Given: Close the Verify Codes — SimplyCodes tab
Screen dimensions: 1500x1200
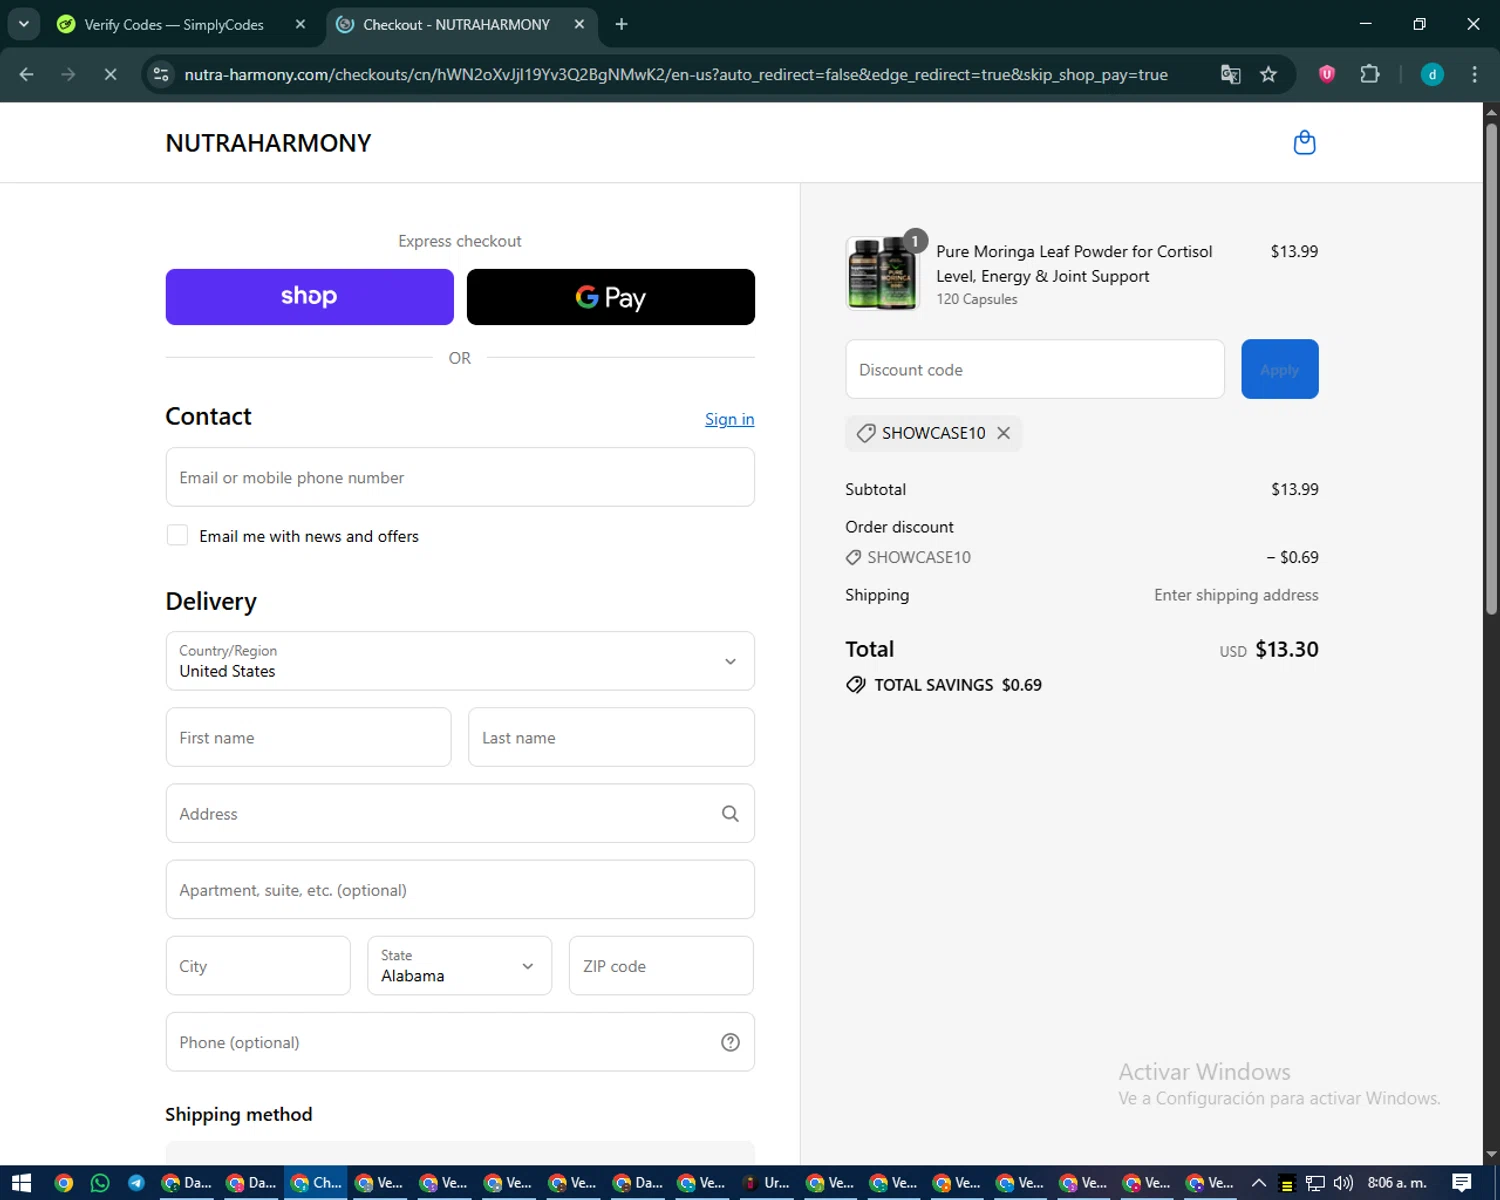Looking at the screenshot, I should (300, 24).
